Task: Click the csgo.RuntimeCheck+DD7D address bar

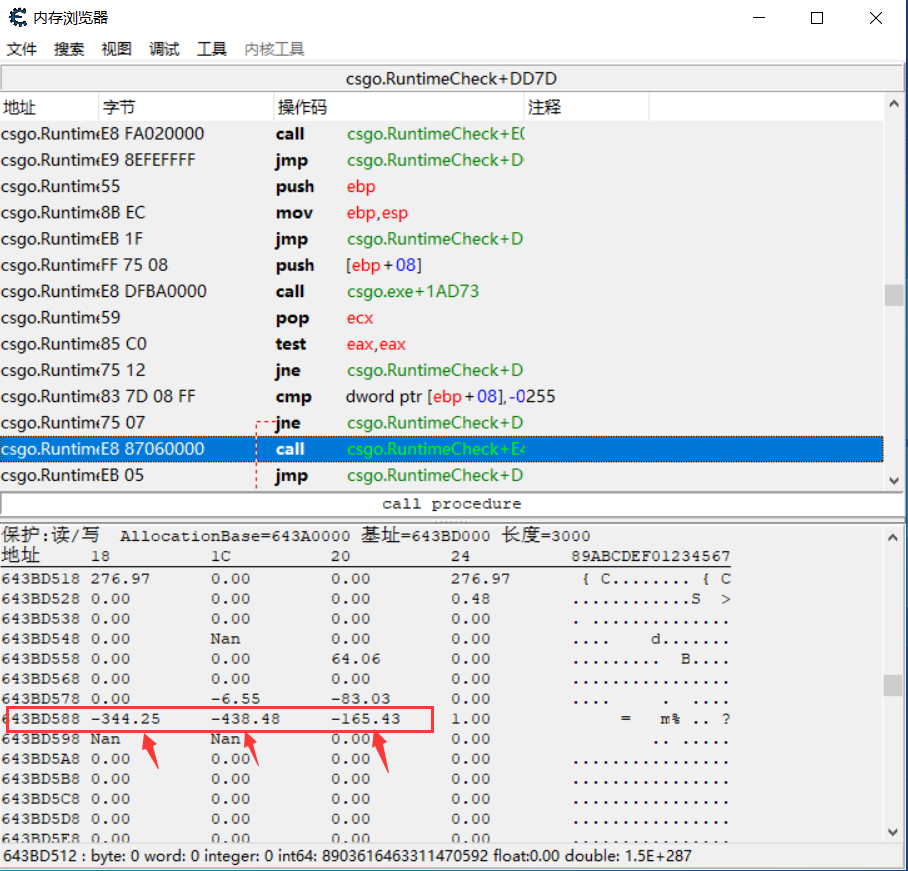Action: pyautogui.click(x=451, y=78)
